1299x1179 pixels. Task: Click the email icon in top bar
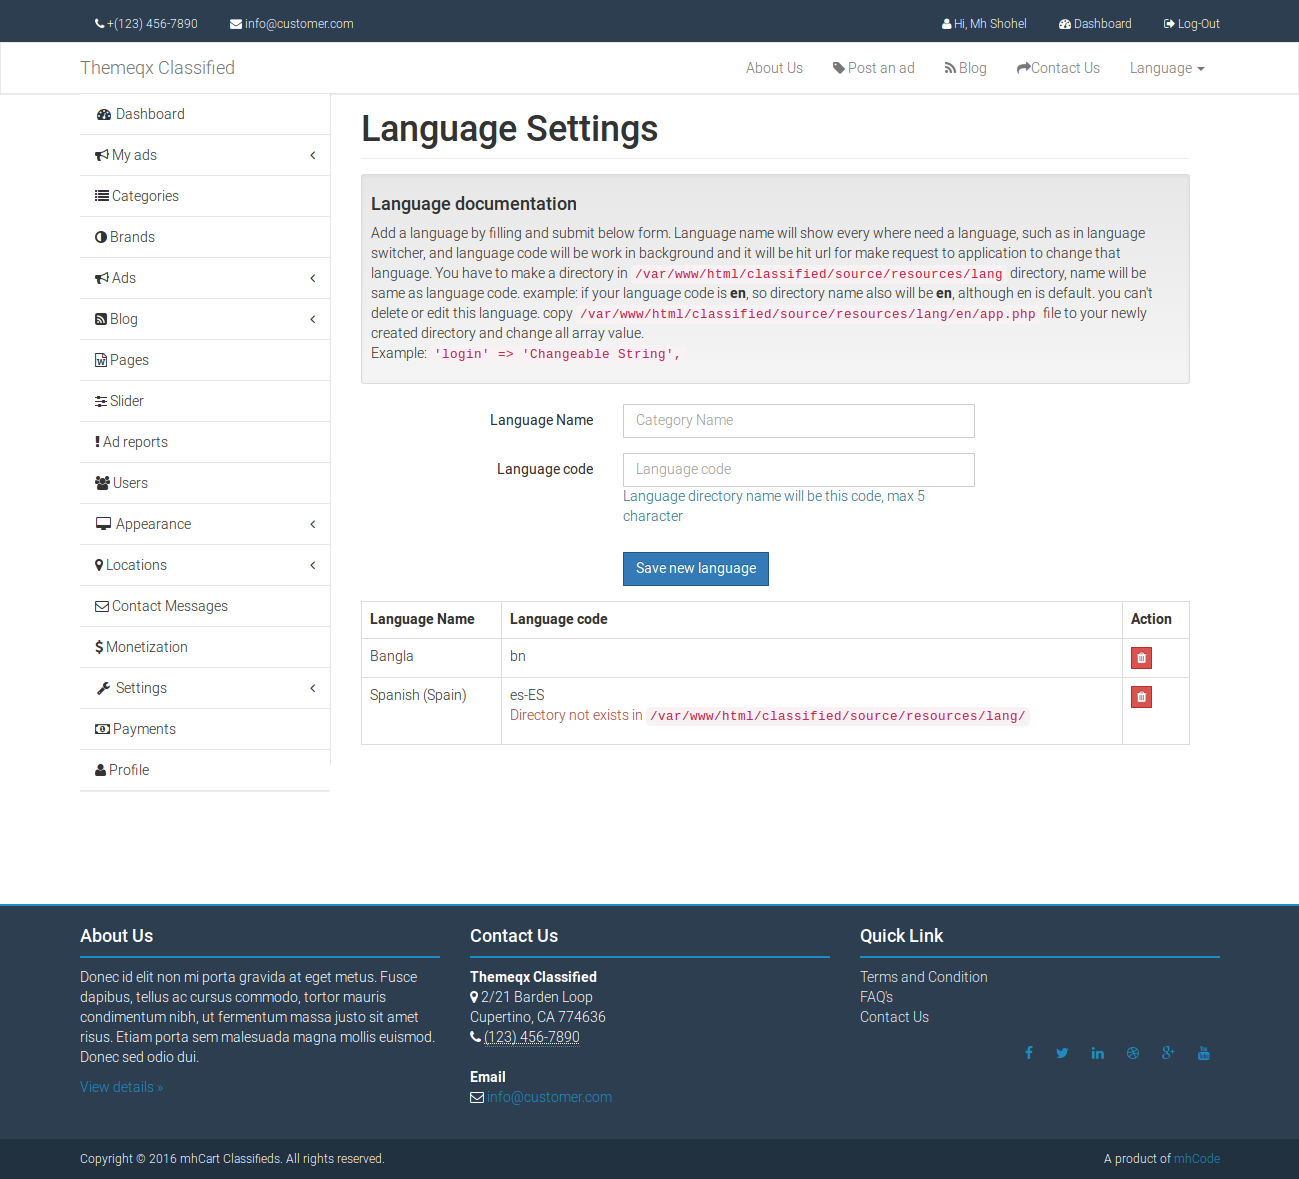(x=234, y=23)
